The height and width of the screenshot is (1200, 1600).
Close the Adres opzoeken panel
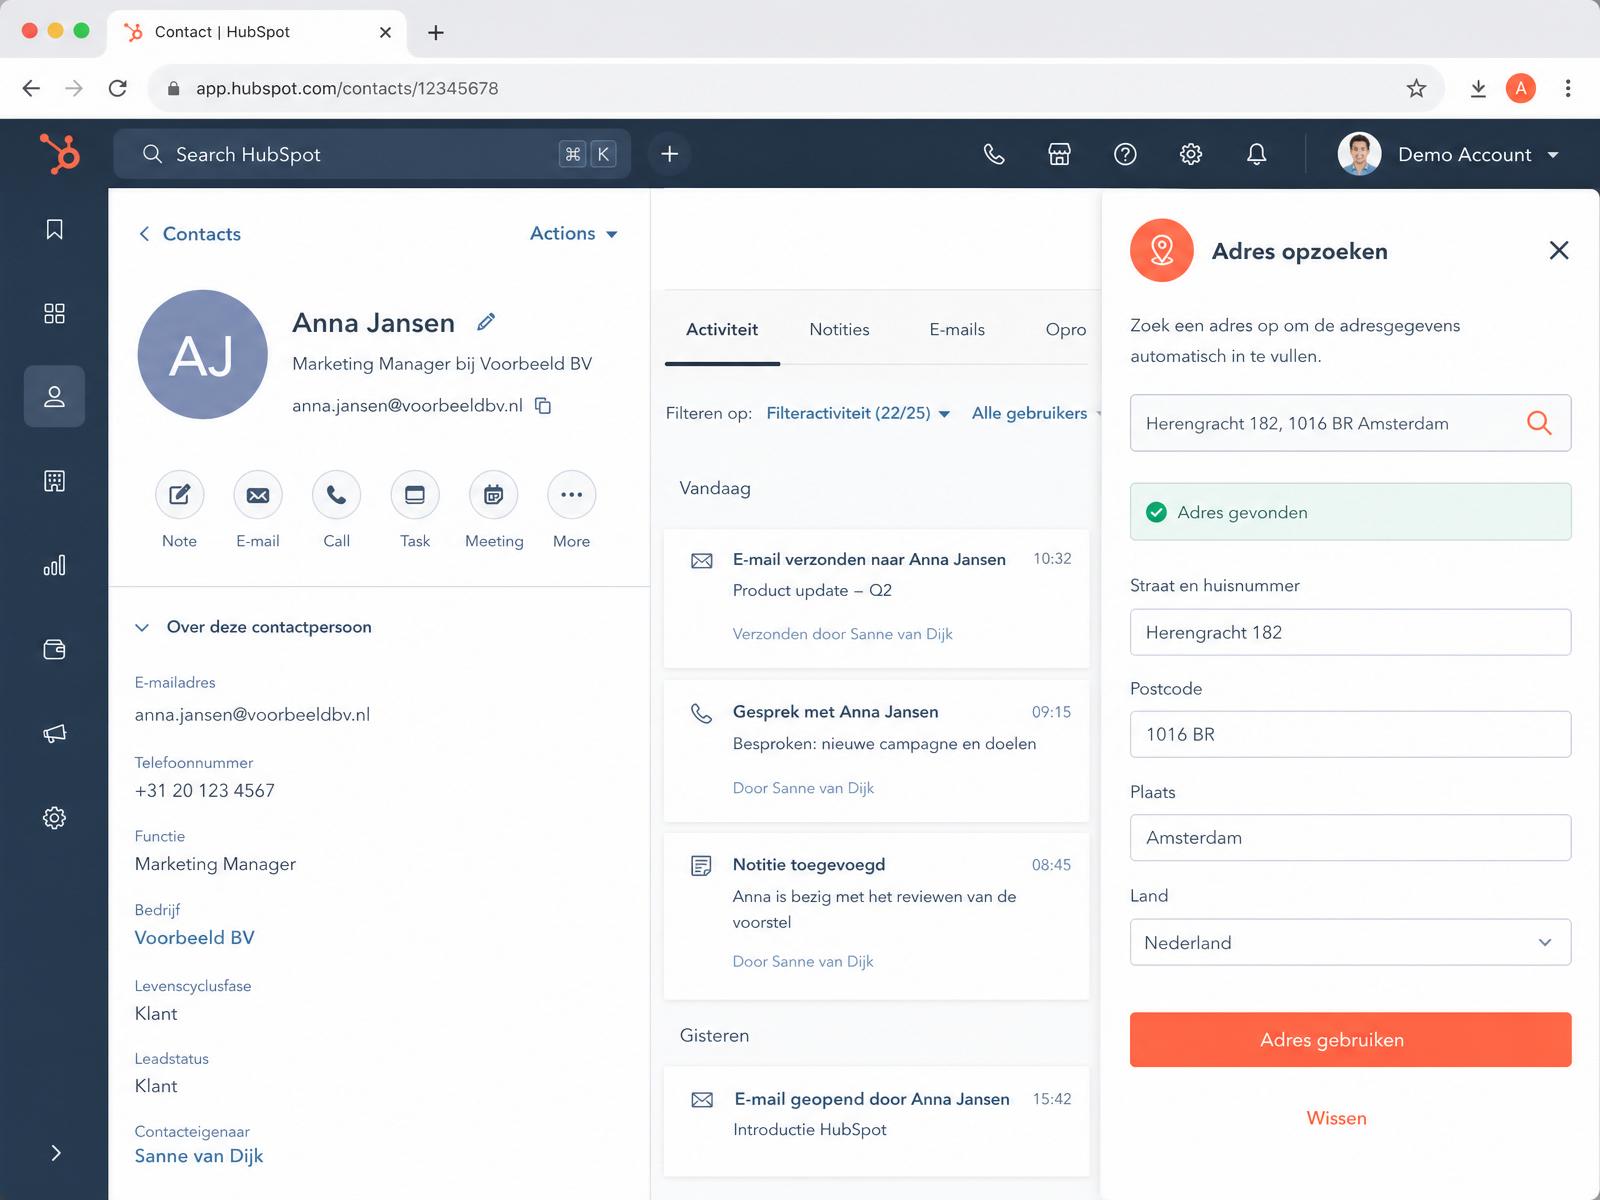coord(1559,250)
